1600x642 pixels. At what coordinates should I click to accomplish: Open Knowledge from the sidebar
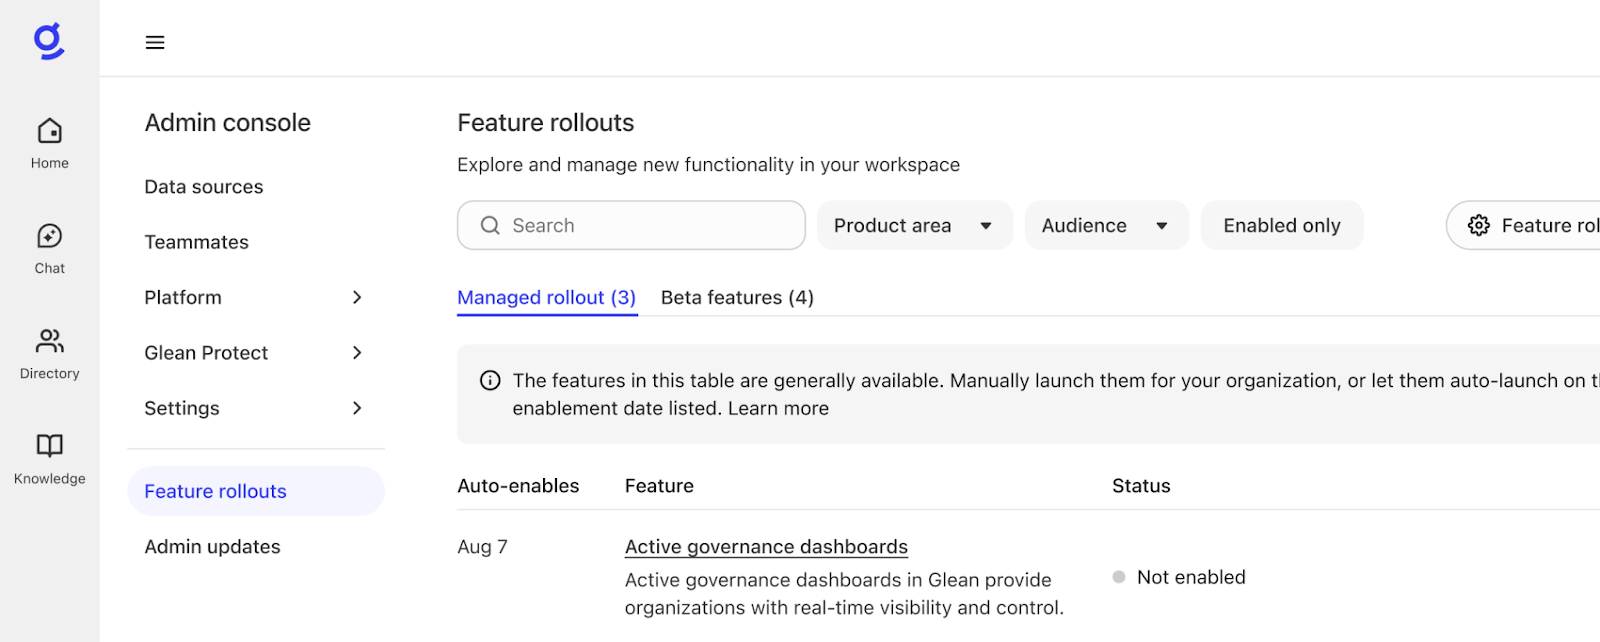[x=50, y=458]
